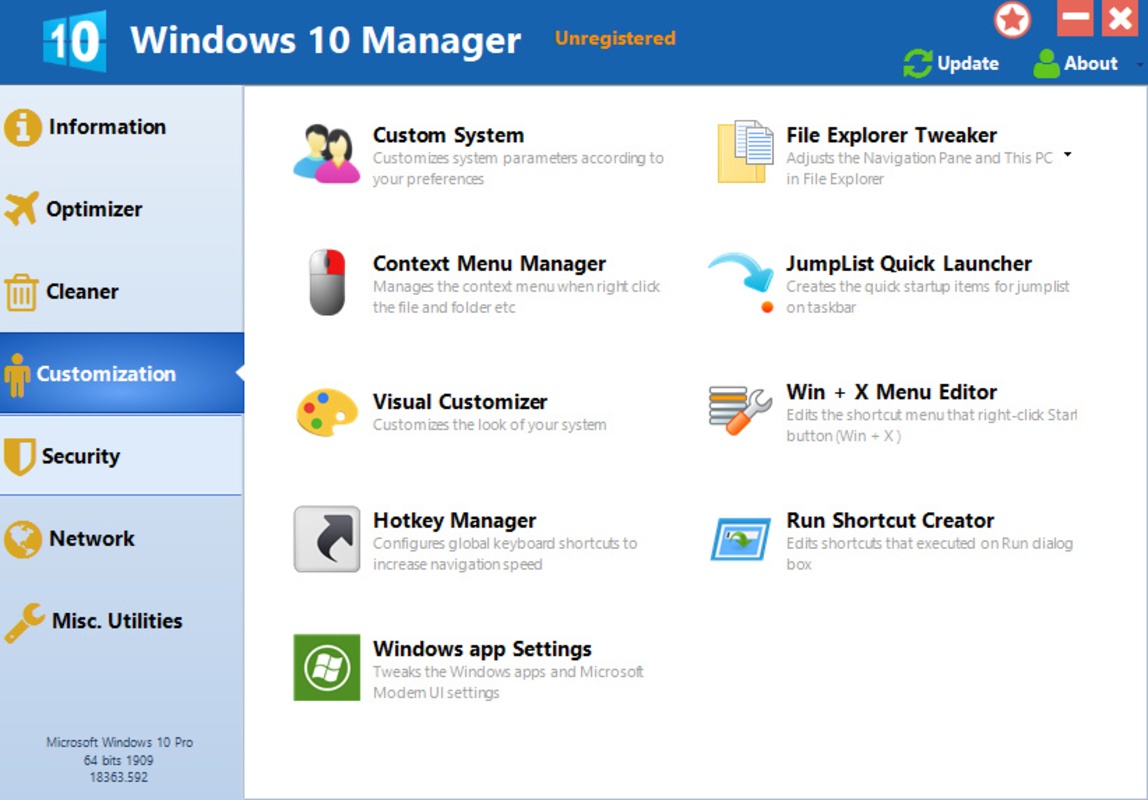1148x800 pixels.
Task: Click the Win + X Menu Editor icon
Action: 740,410
